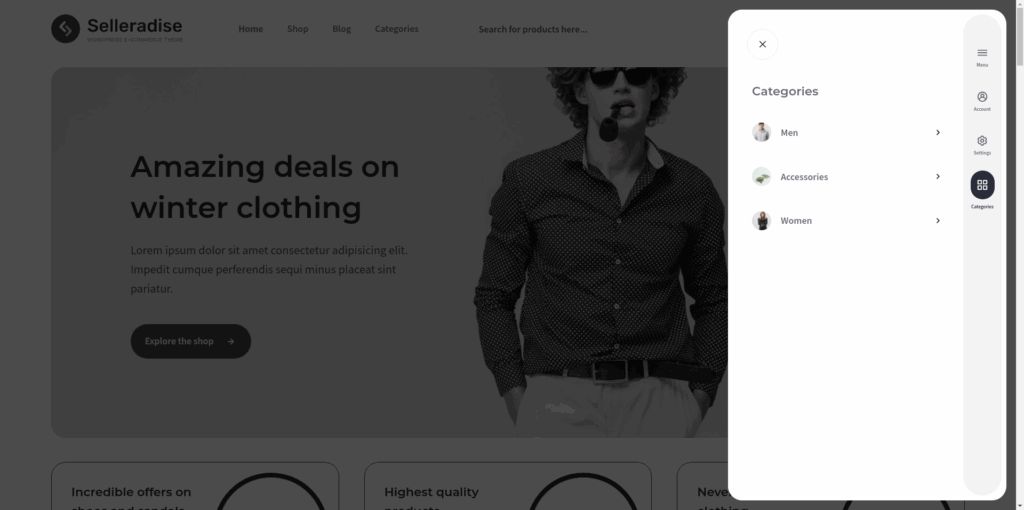
Task: Expand the Men category chevron
Action: pyautogui.click(x=938, y=133)
